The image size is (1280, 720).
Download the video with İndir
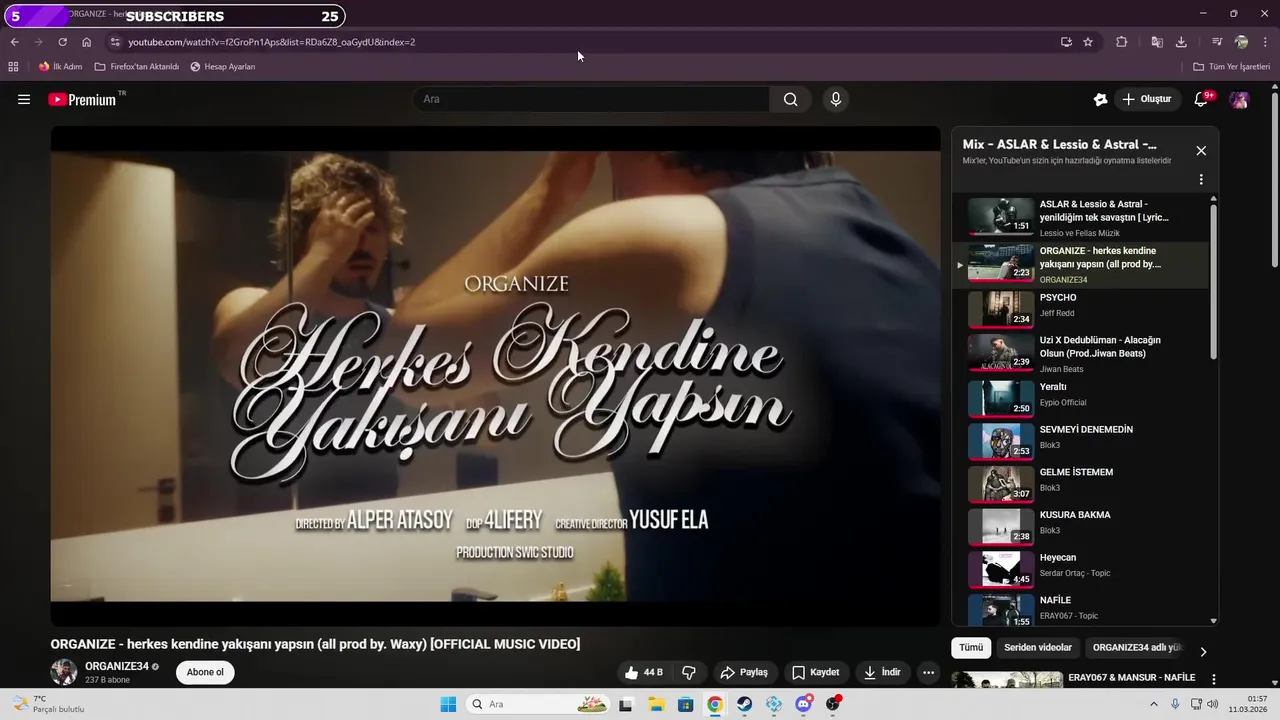coord(882,672)
